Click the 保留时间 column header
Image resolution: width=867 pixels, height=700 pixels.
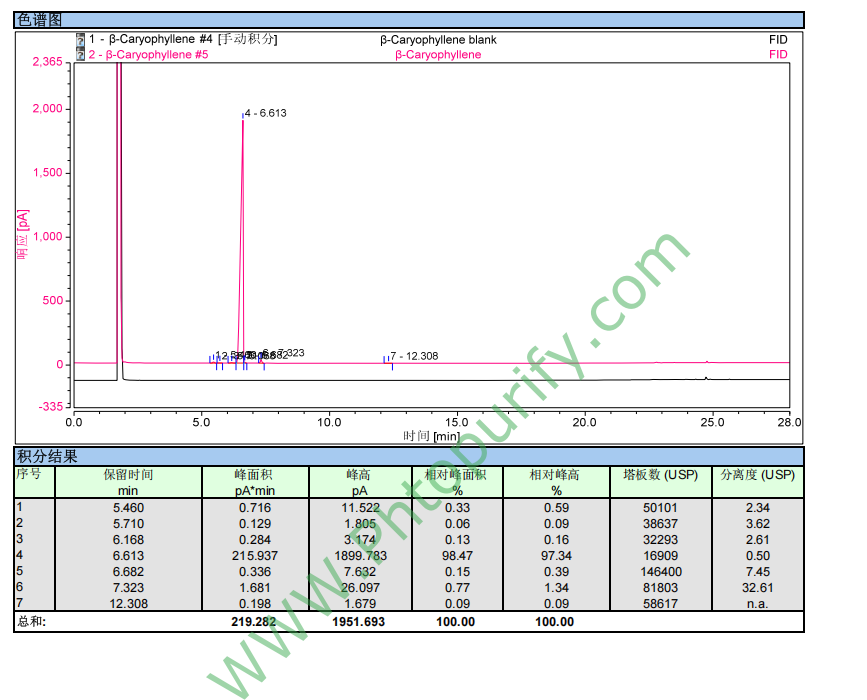click(x=128, y=475)
